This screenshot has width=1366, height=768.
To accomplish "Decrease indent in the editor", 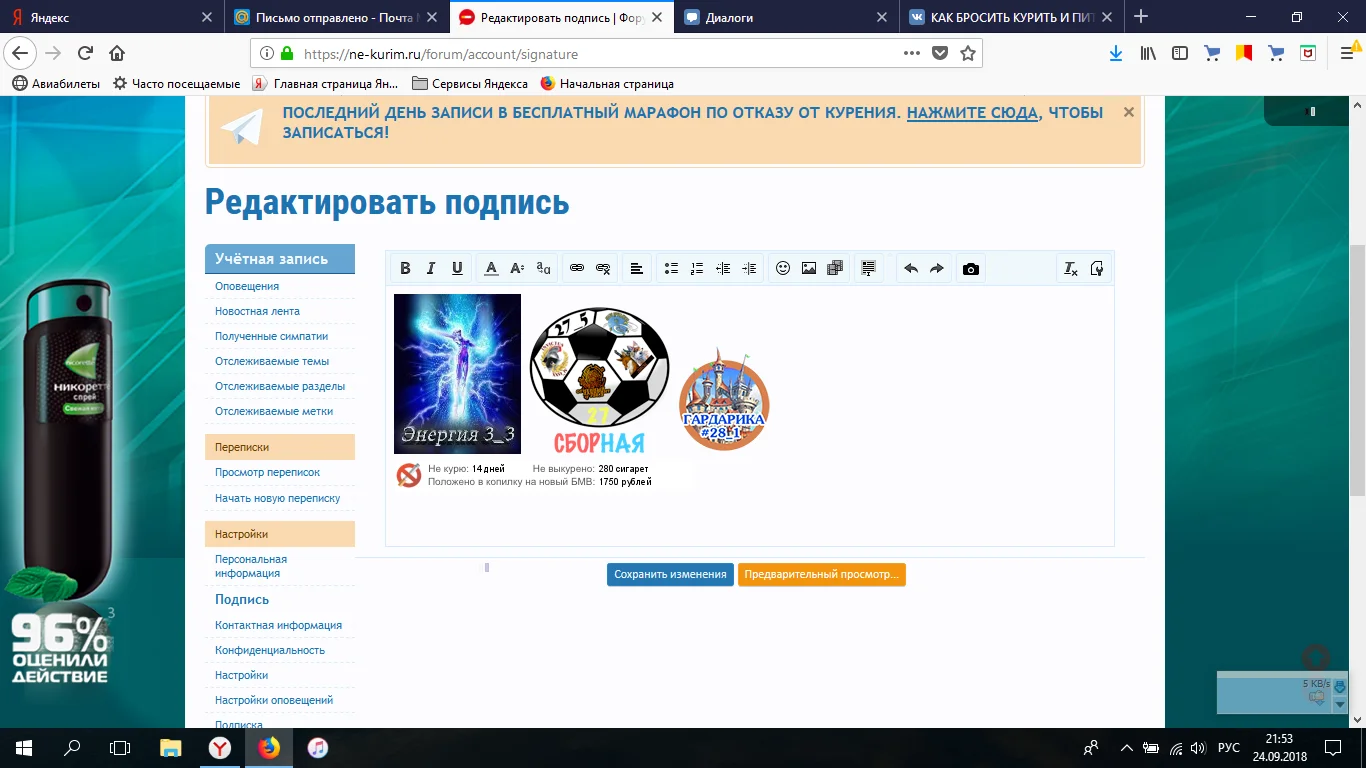I will click(723, 268).
